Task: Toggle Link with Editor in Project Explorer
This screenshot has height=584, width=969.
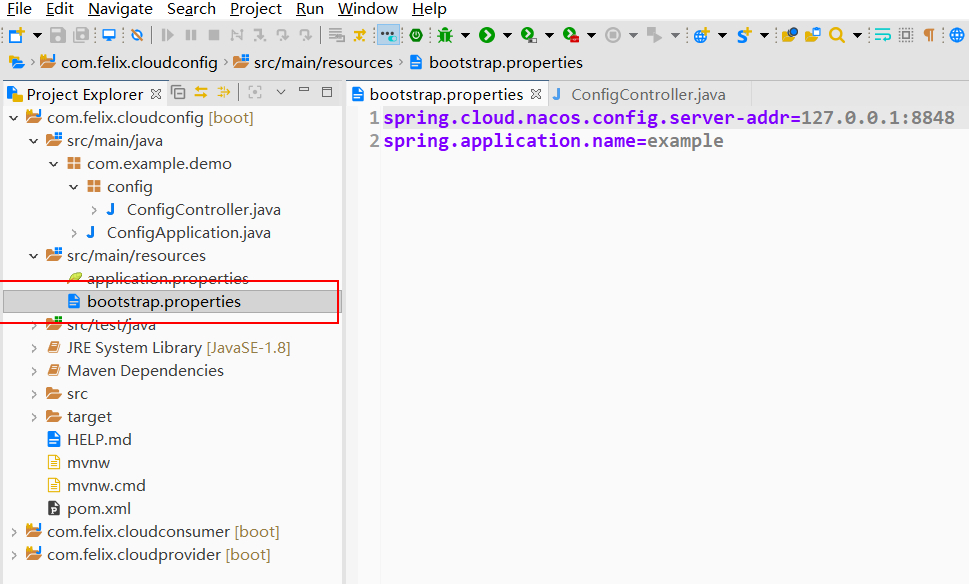Action: click(x=201, y=93)
